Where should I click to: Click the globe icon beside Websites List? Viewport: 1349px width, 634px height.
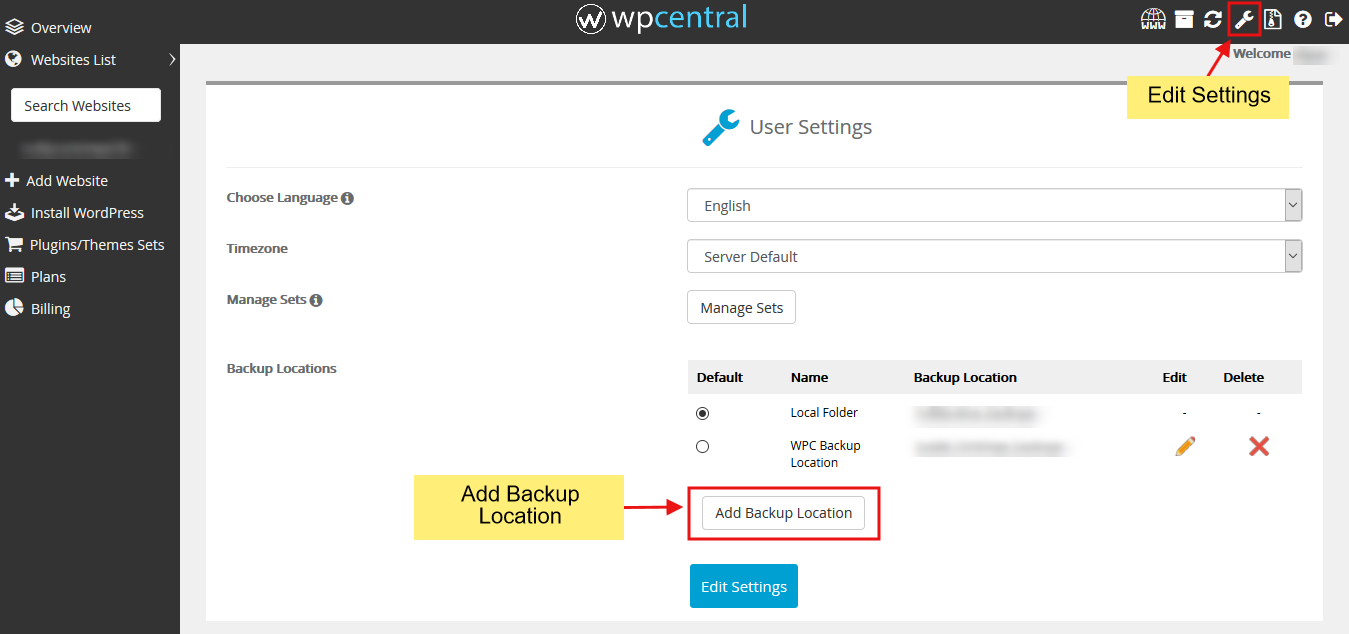(x=14, y=60)
